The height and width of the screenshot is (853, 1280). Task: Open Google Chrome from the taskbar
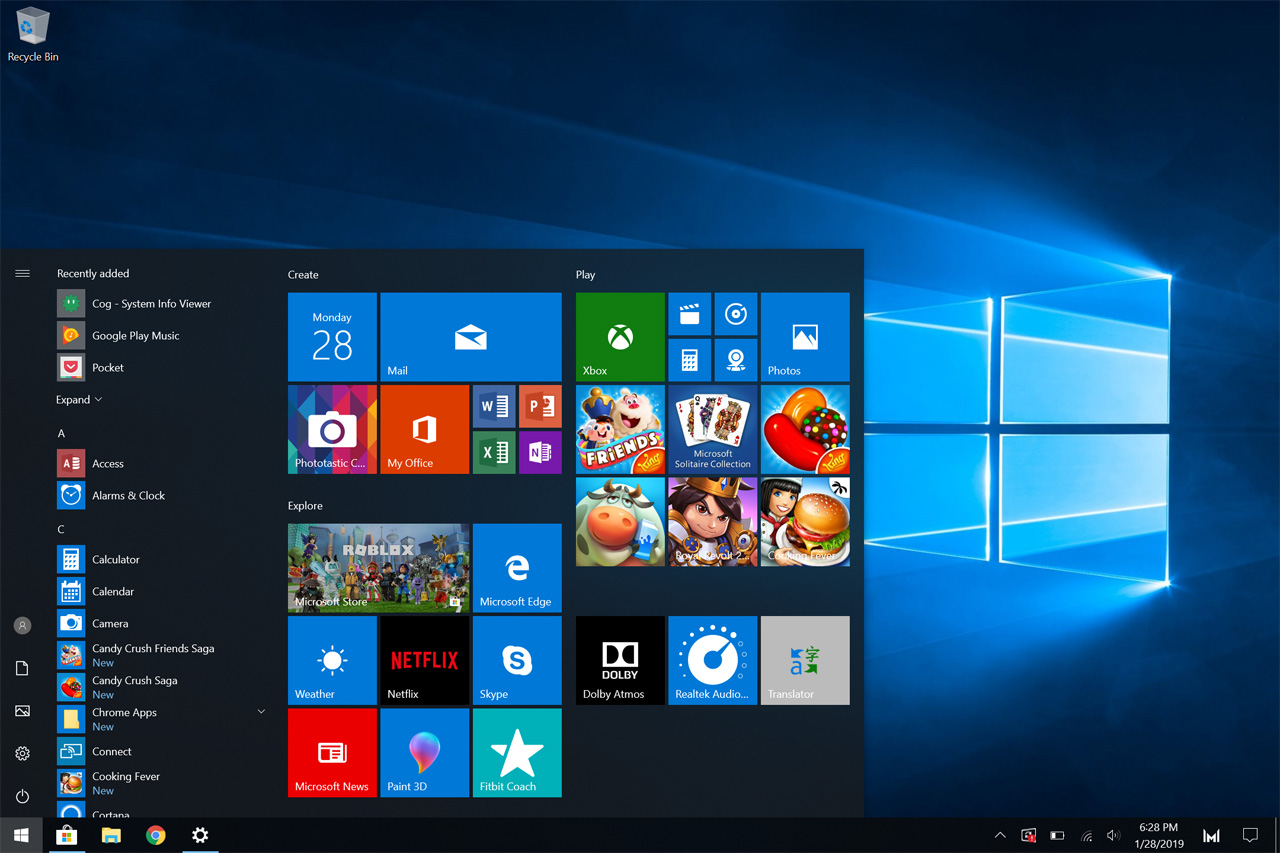click(x=155, y=835)
